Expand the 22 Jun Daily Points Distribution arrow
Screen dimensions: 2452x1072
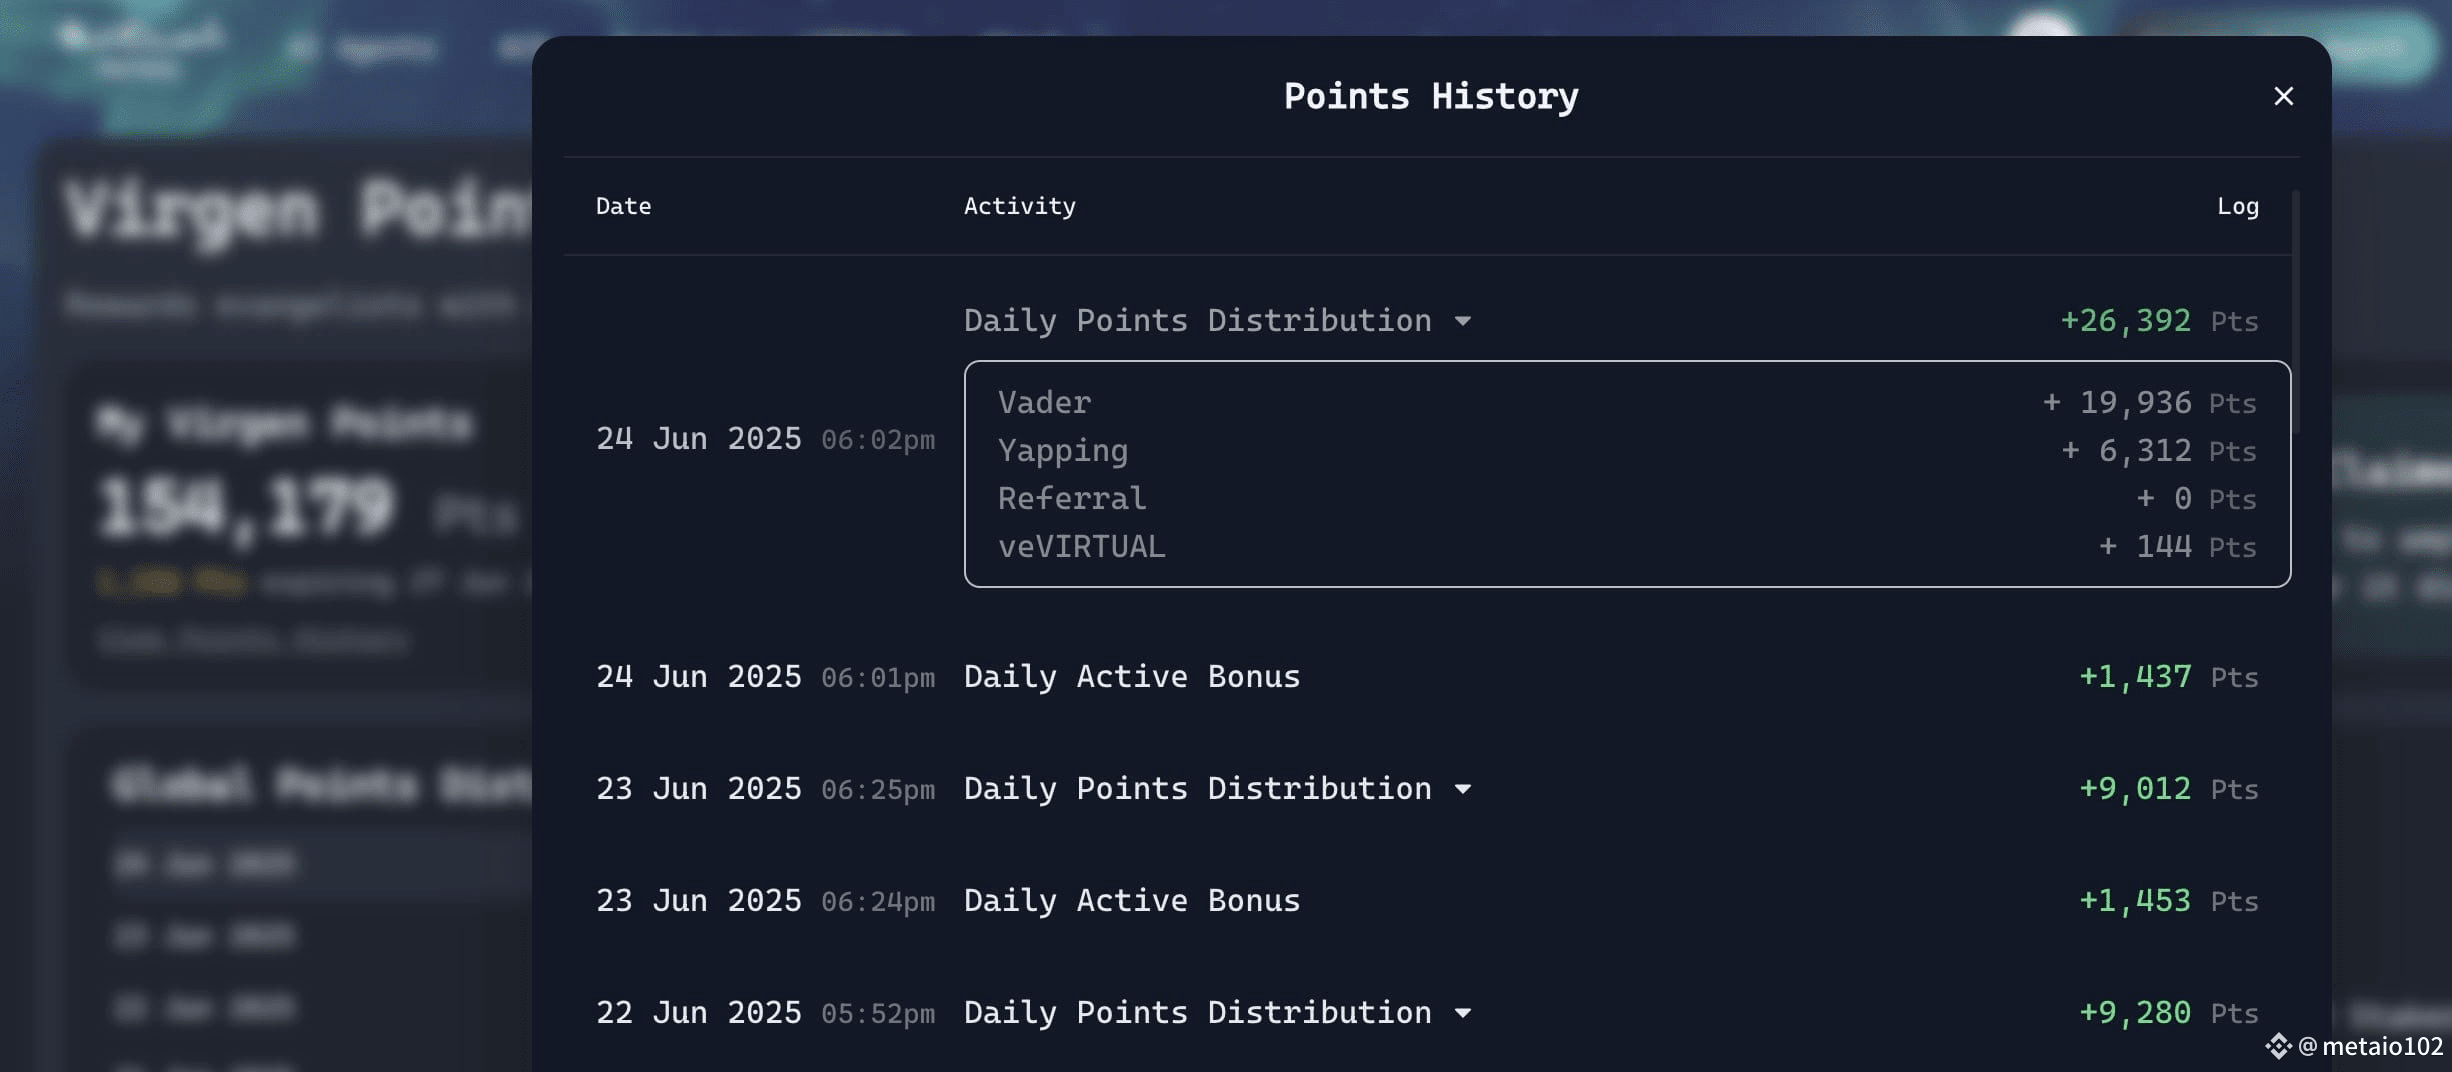coord(1462,1013)
